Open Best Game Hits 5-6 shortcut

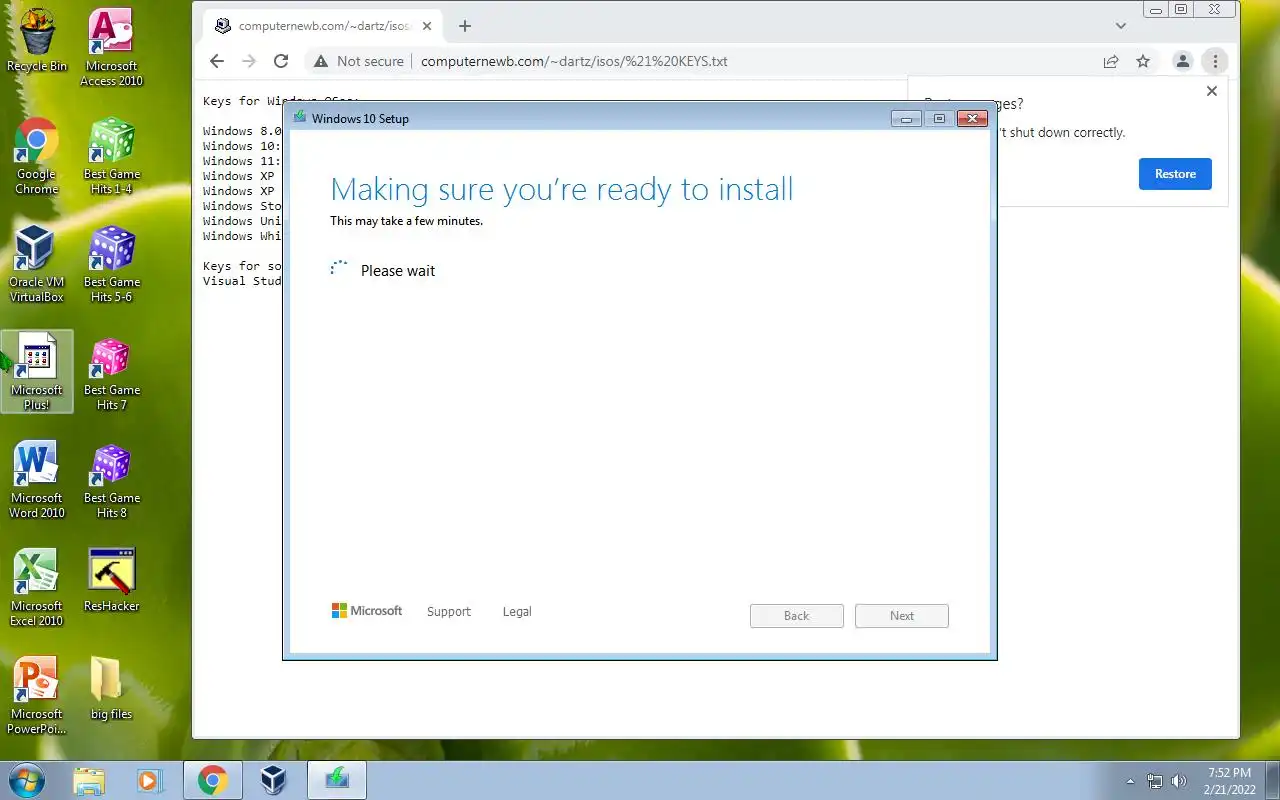(111, 264)
